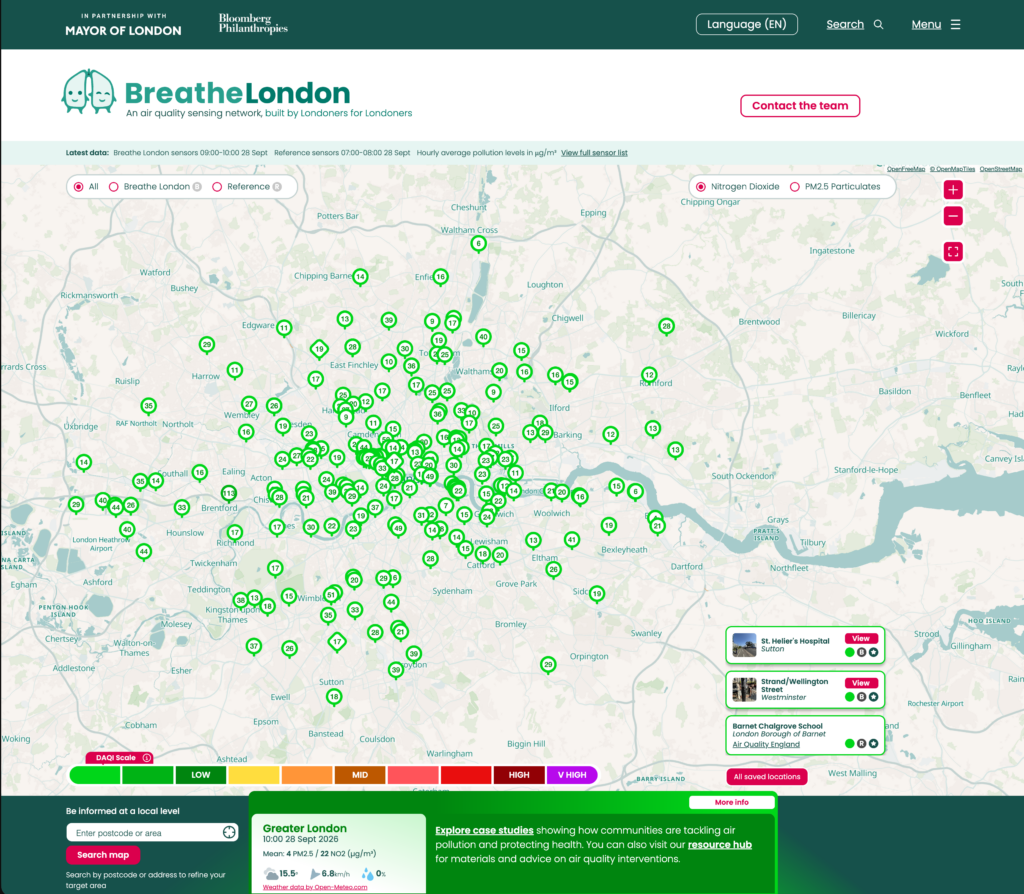Click the V HIGH purple scale segment
The width and height of the screenshot is (1024, 894).
pos(571,775)
